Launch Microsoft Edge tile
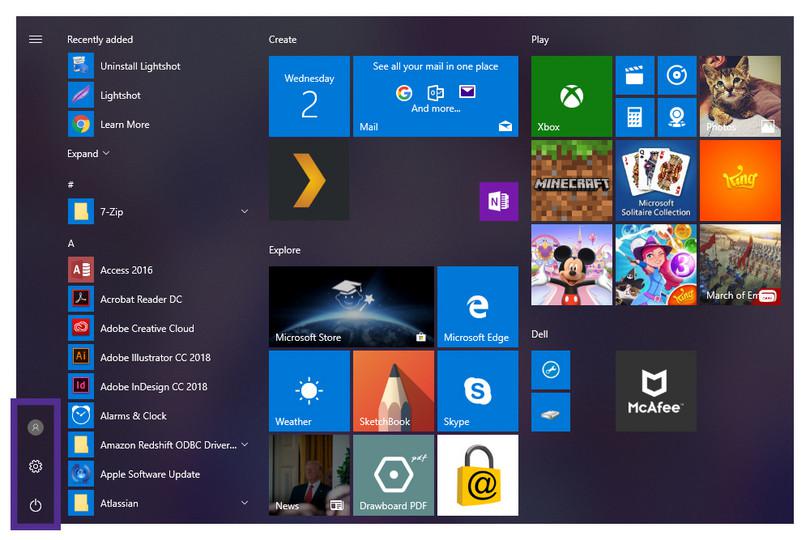Image resolution: width=810 pixels, height=540 pixels. (477, 306)
